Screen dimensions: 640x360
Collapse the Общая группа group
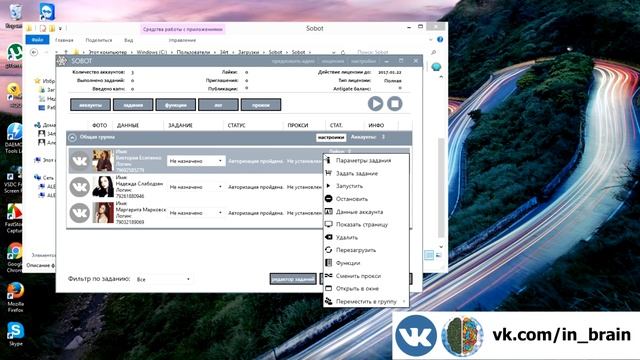pos(72,138)
